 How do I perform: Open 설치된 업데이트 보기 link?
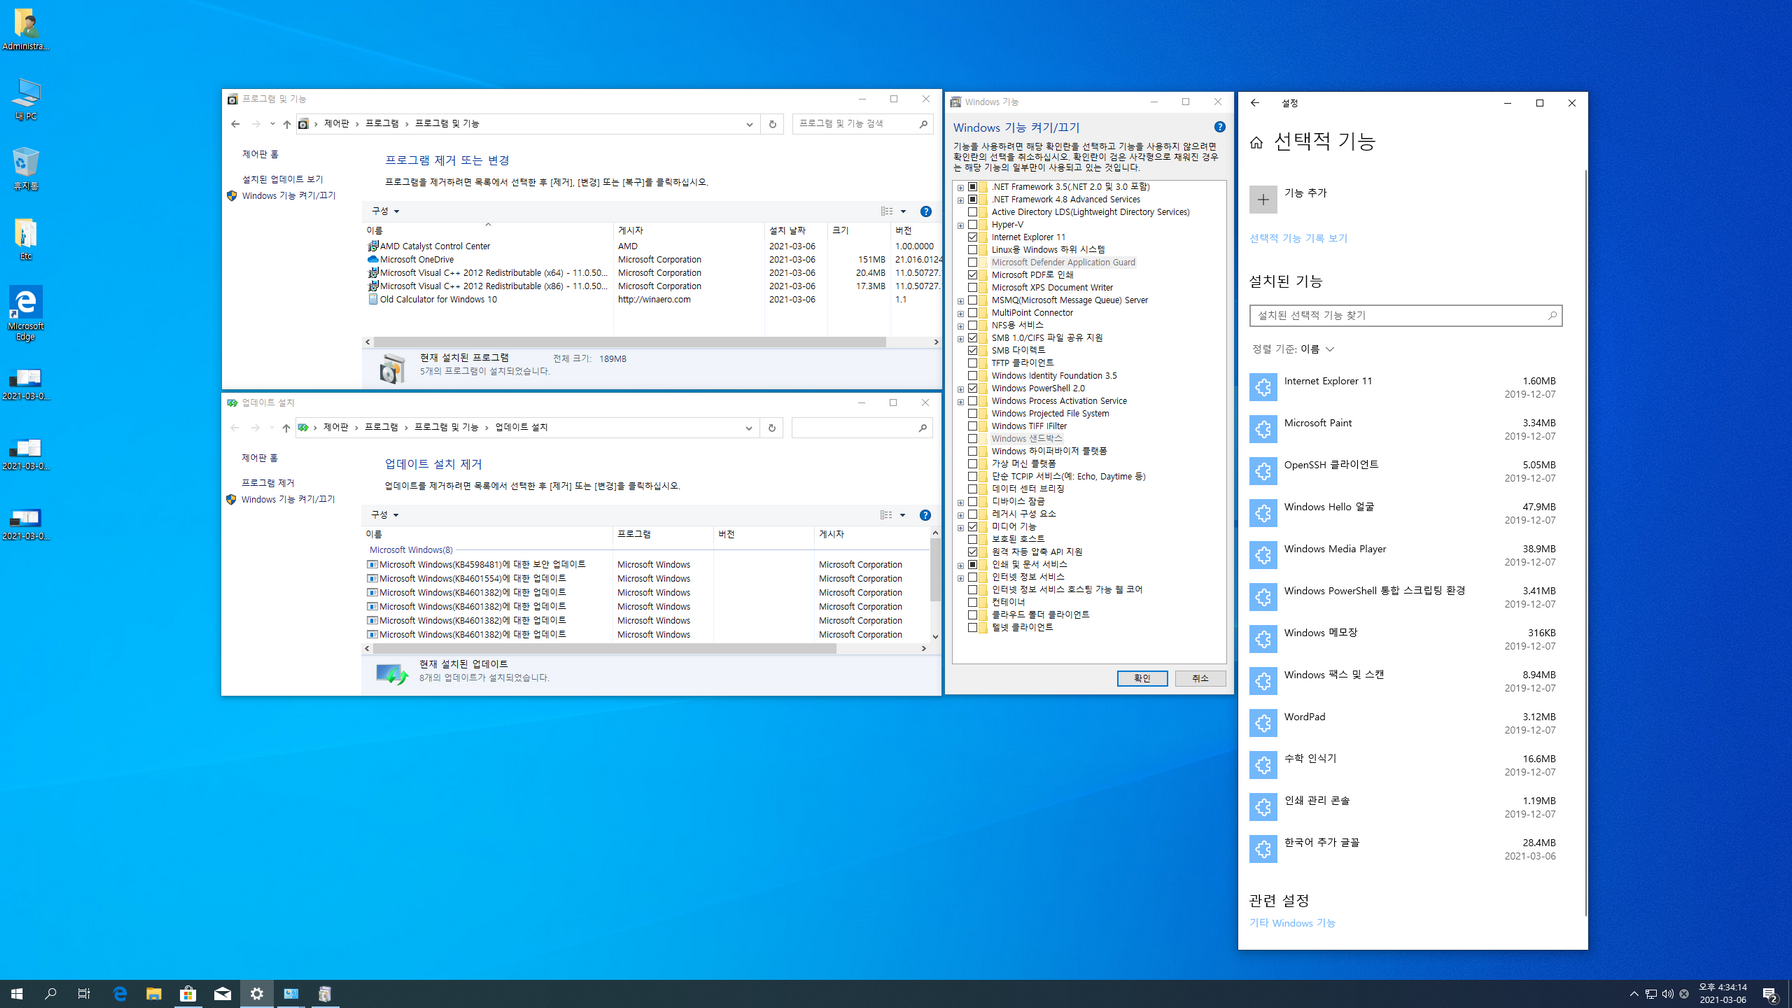tap(282, 179)
